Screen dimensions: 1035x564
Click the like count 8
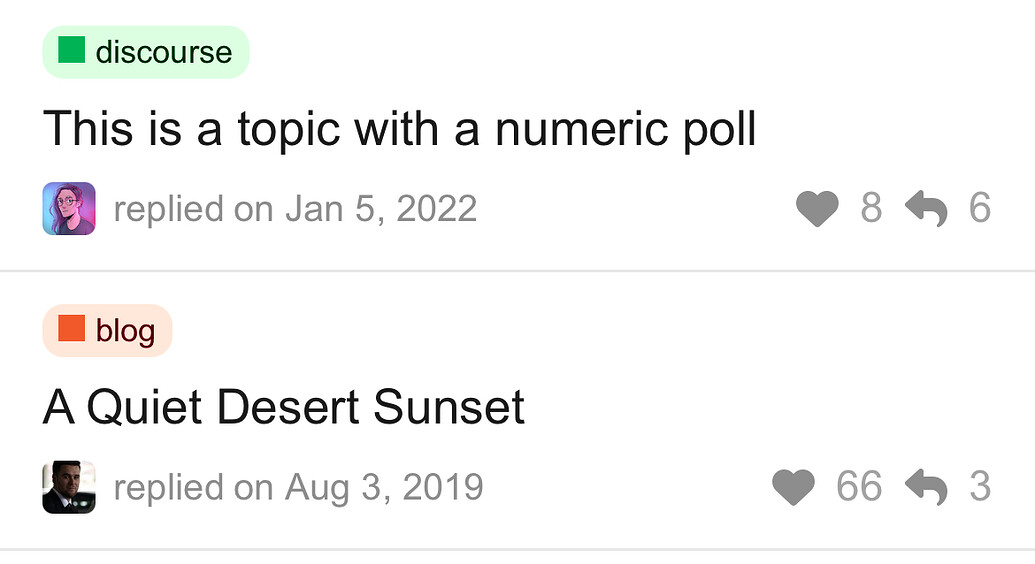[x=871, y=209]
